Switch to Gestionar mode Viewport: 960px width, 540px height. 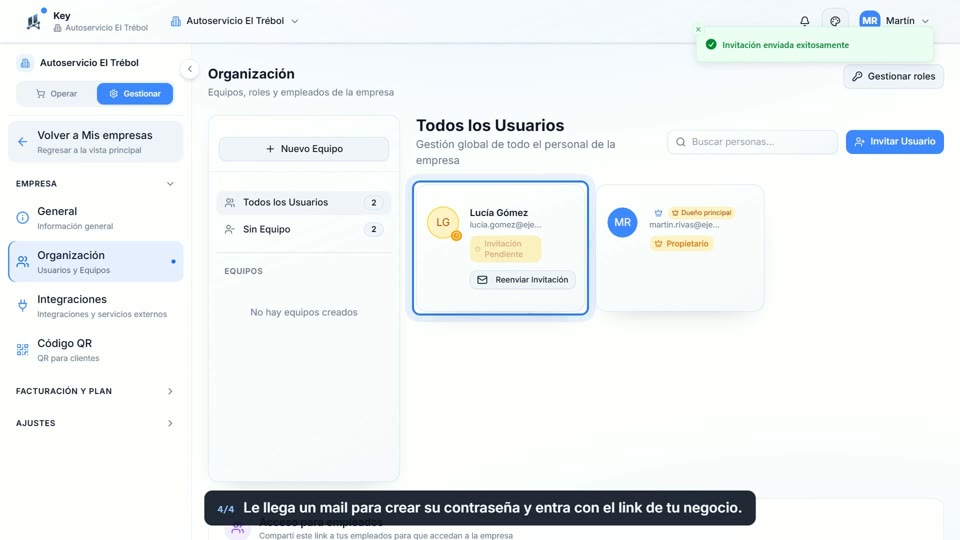[x=135, y=94]
